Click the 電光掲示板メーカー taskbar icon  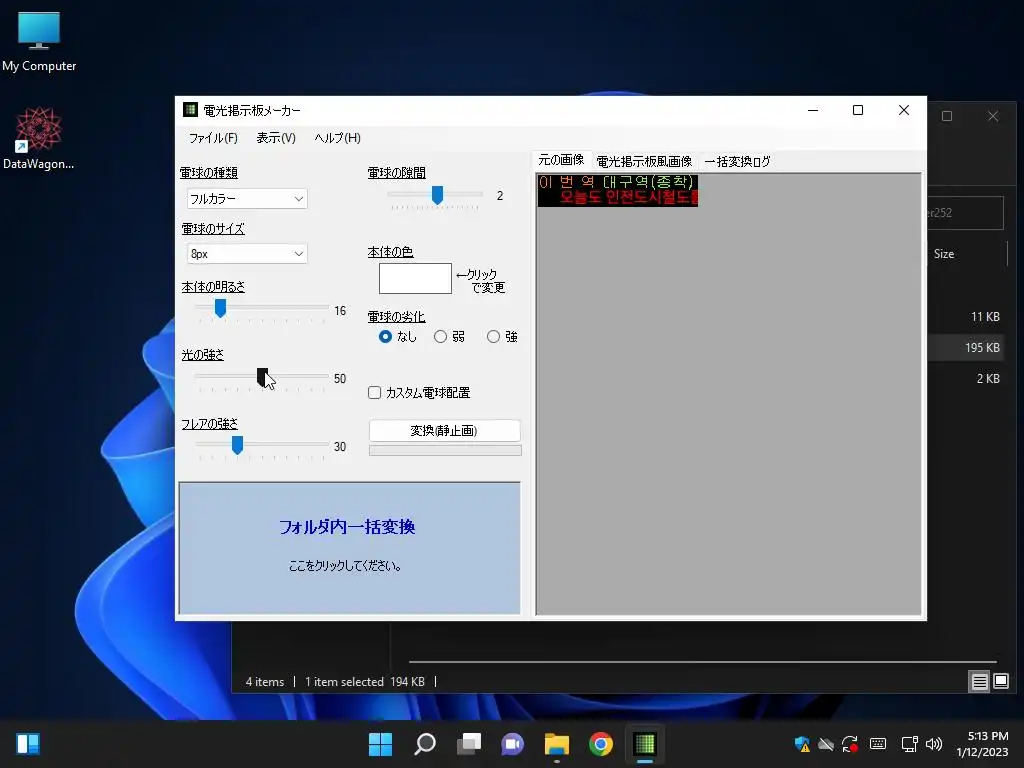click(x=645, y=744)
